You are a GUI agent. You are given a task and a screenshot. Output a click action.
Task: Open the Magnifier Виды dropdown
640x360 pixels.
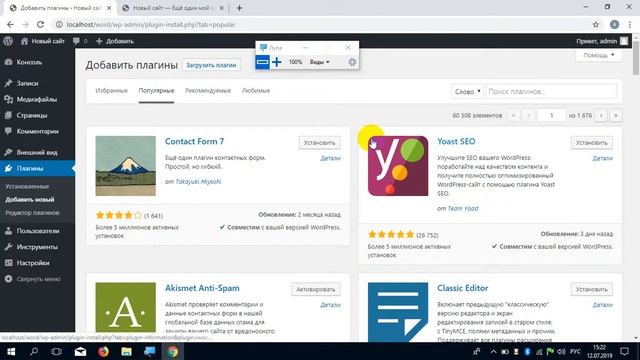point(320,62)
